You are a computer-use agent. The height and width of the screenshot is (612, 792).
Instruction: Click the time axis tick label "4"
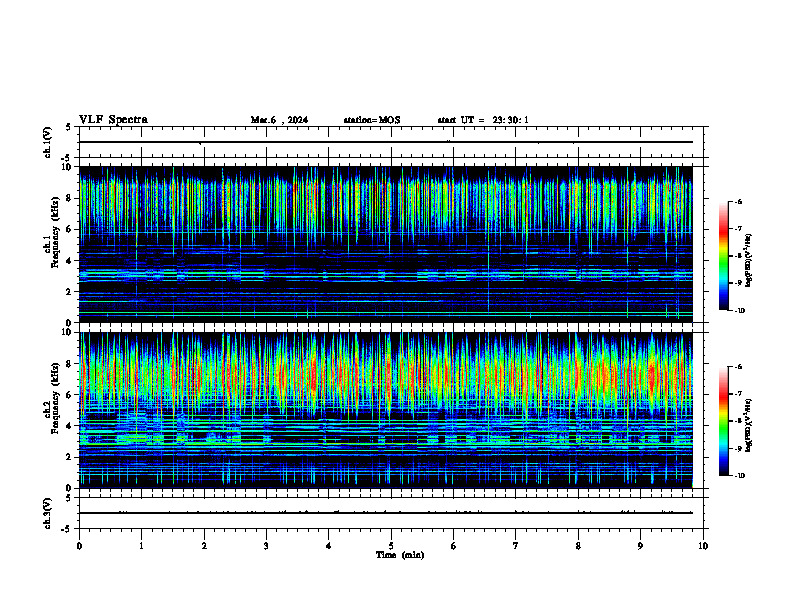tap(329, 546)
